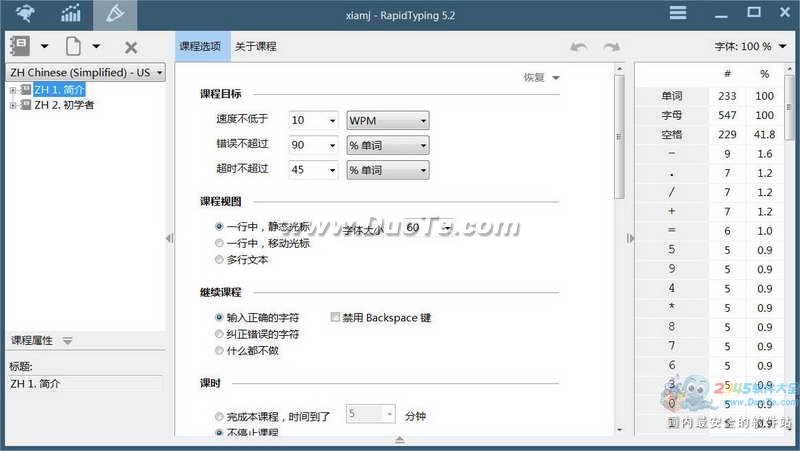Click the minutes field showing 5
Viewport: 800px width, 451px height.
(370, 414)
